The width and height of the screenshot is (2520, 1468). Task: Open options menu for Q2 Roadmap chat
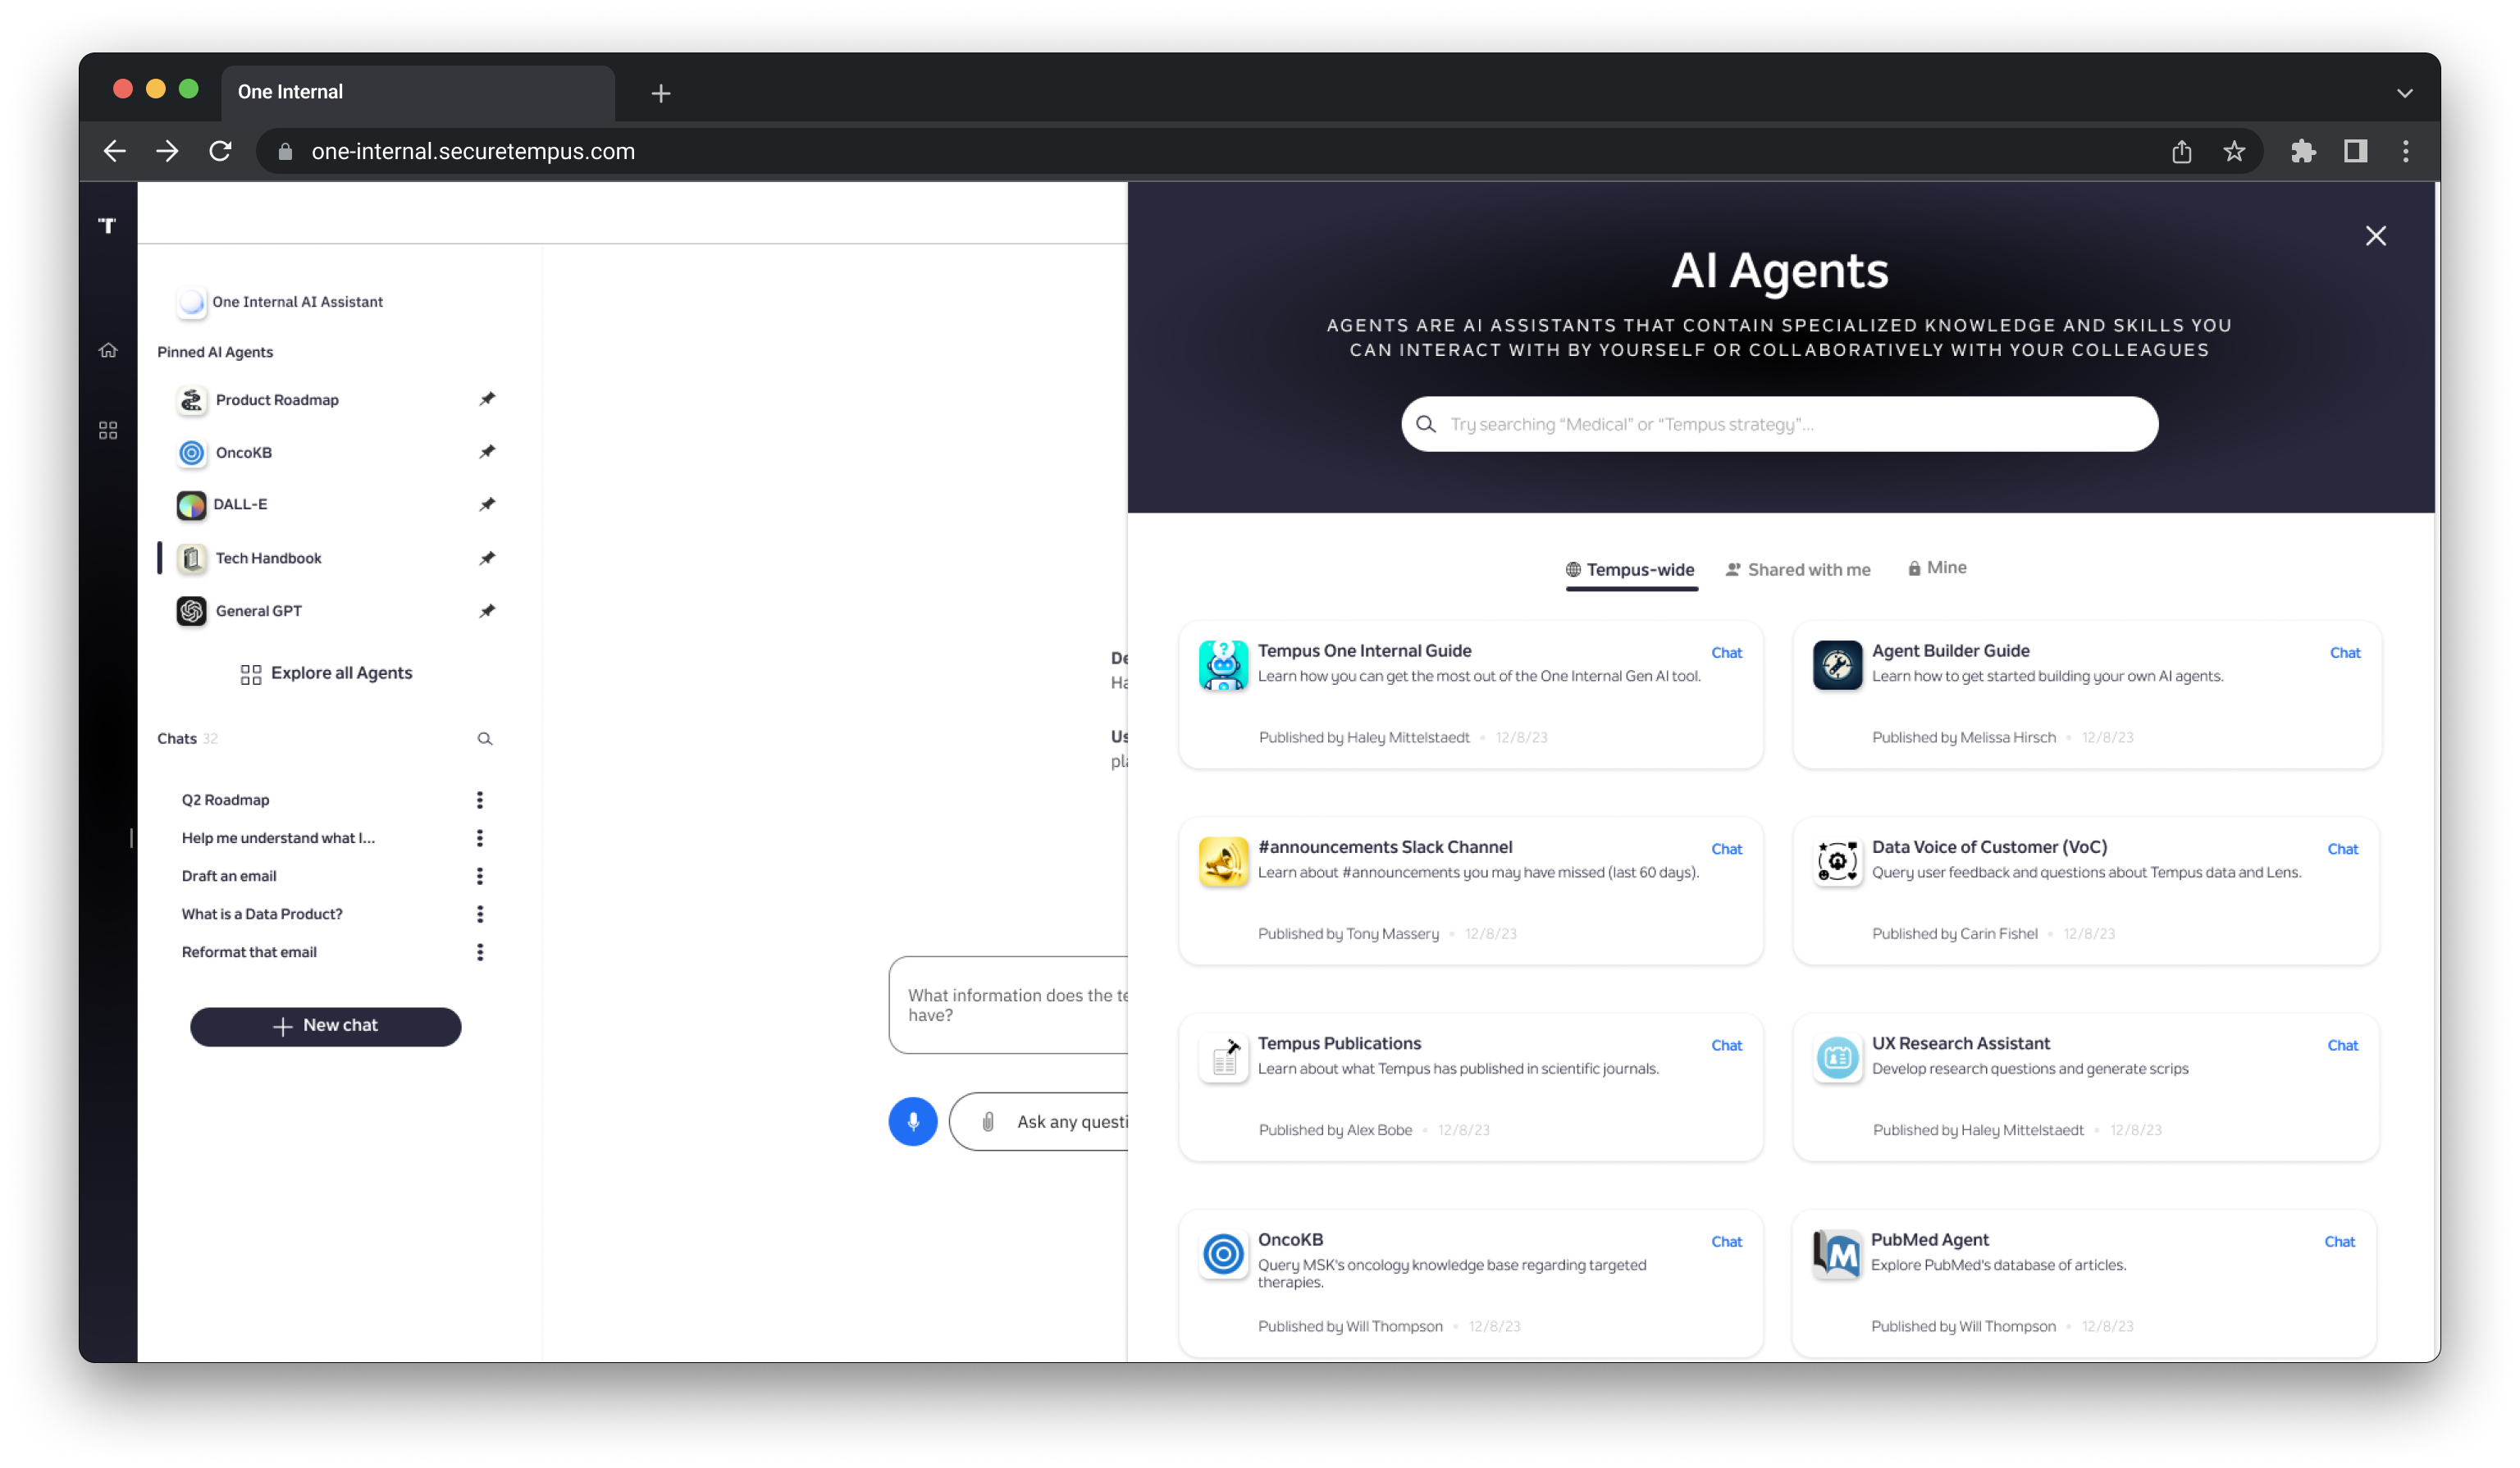[x=480, y=800]
